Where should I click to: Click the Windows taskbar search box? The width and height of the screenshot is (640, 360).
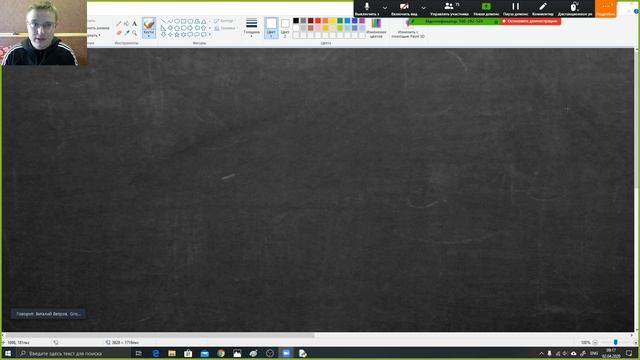(x=73, y=353)
